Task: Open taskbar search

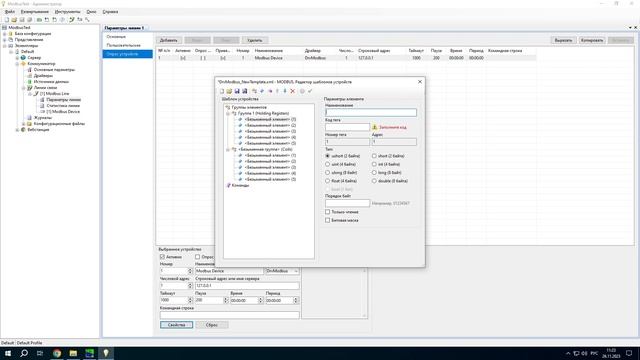Action: [x=24, y=353]
